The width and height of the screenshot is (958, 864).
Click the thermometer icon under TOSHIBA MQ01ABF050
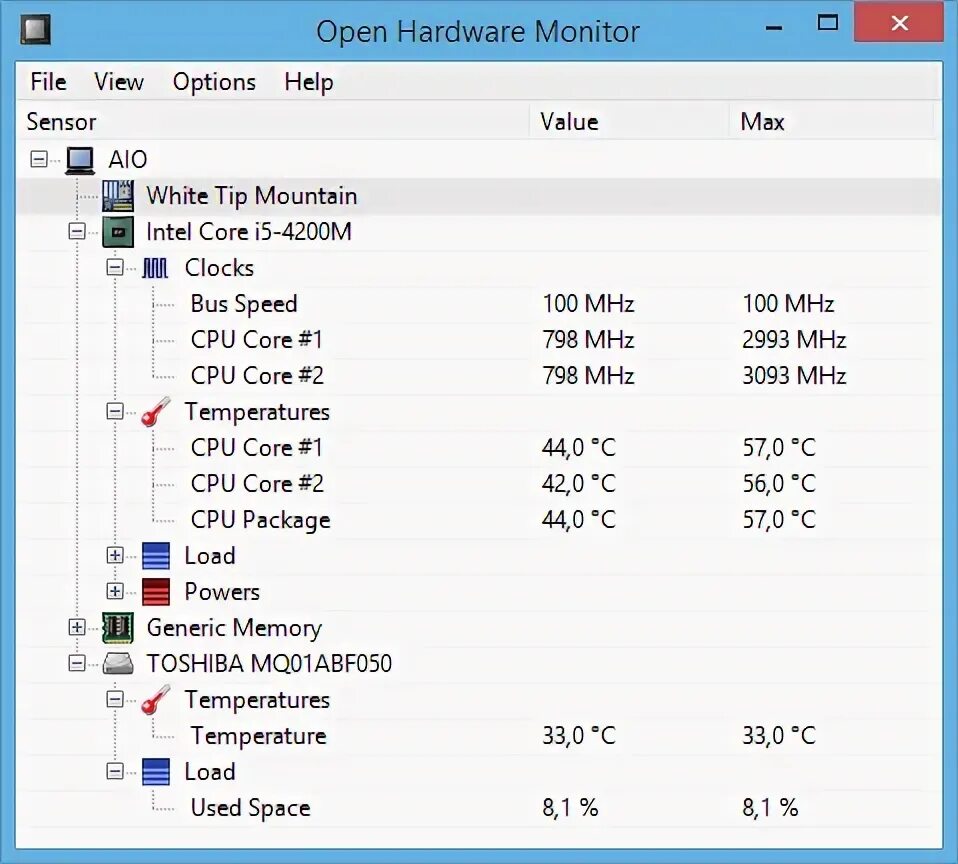click(155, 700)
